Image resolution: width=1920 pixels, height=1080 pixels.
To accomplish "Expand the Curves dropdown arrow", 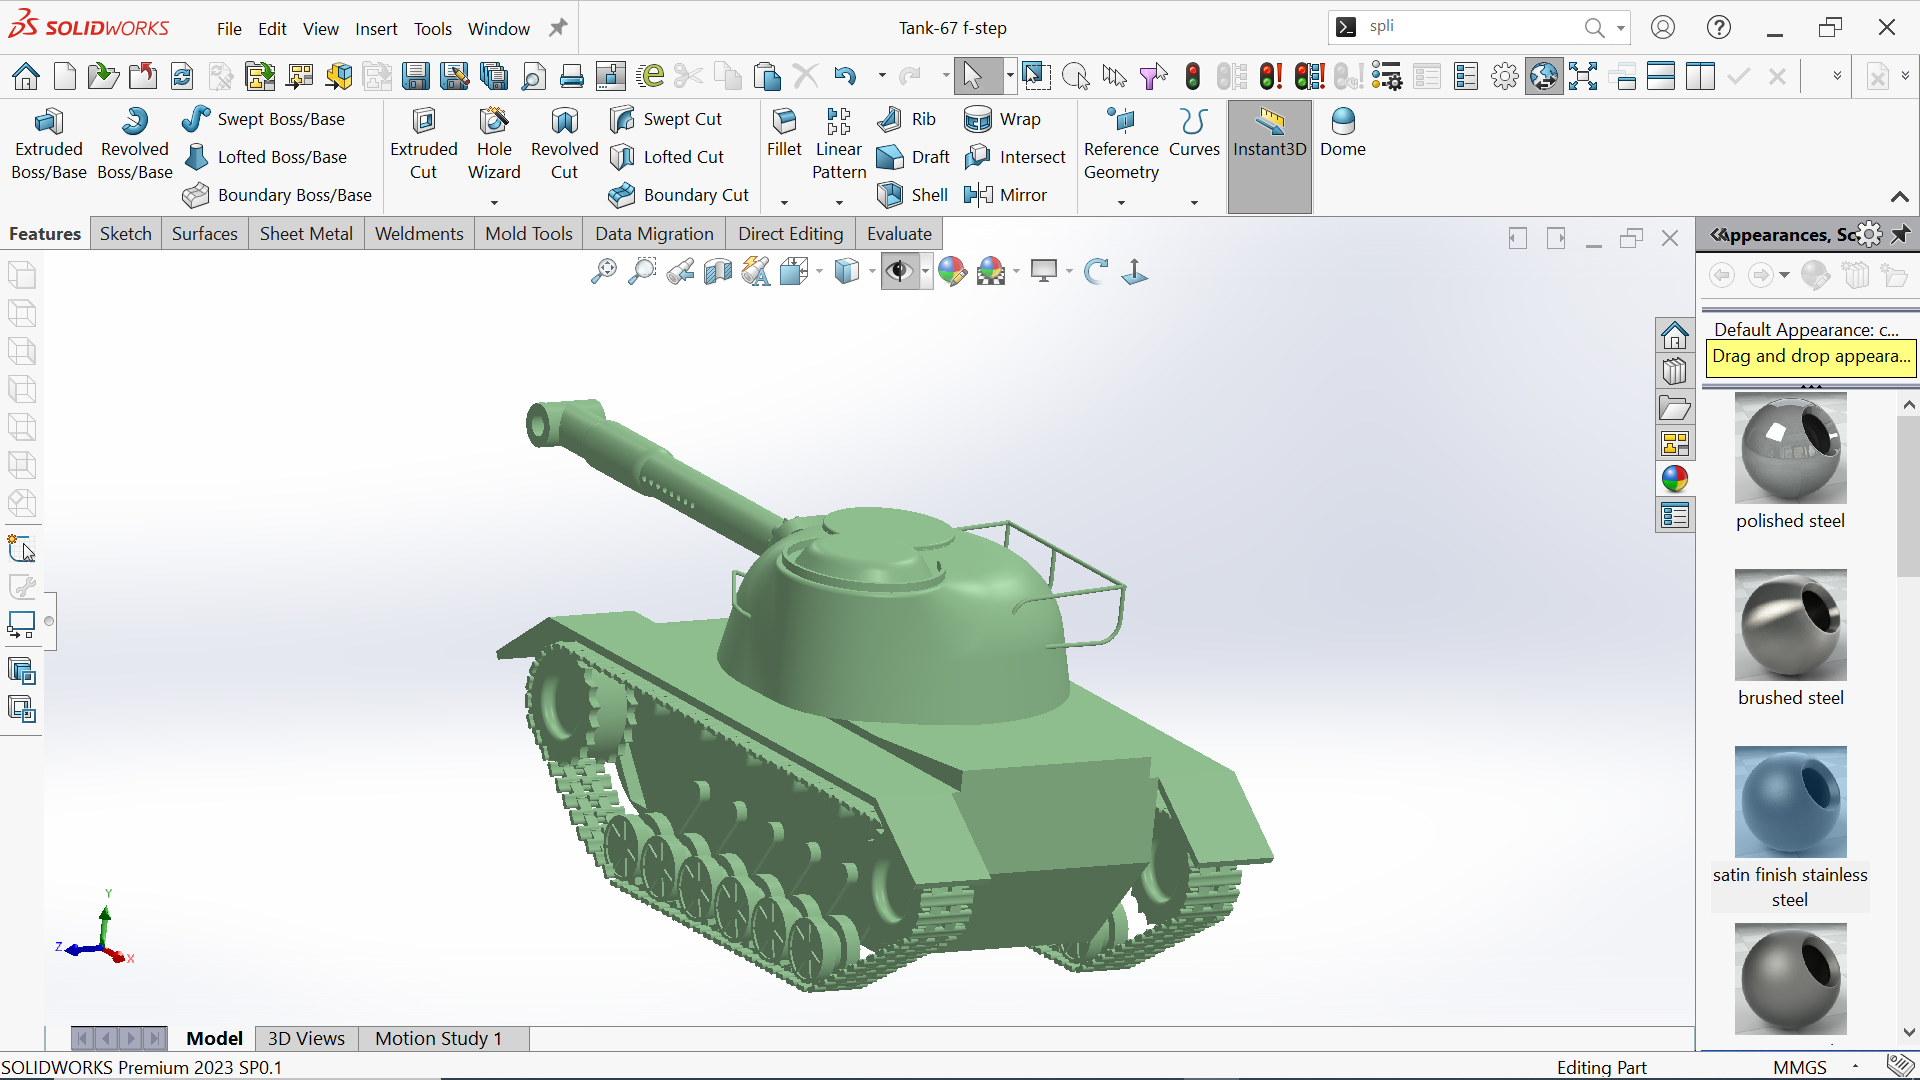I will (x=1194, y=203).
